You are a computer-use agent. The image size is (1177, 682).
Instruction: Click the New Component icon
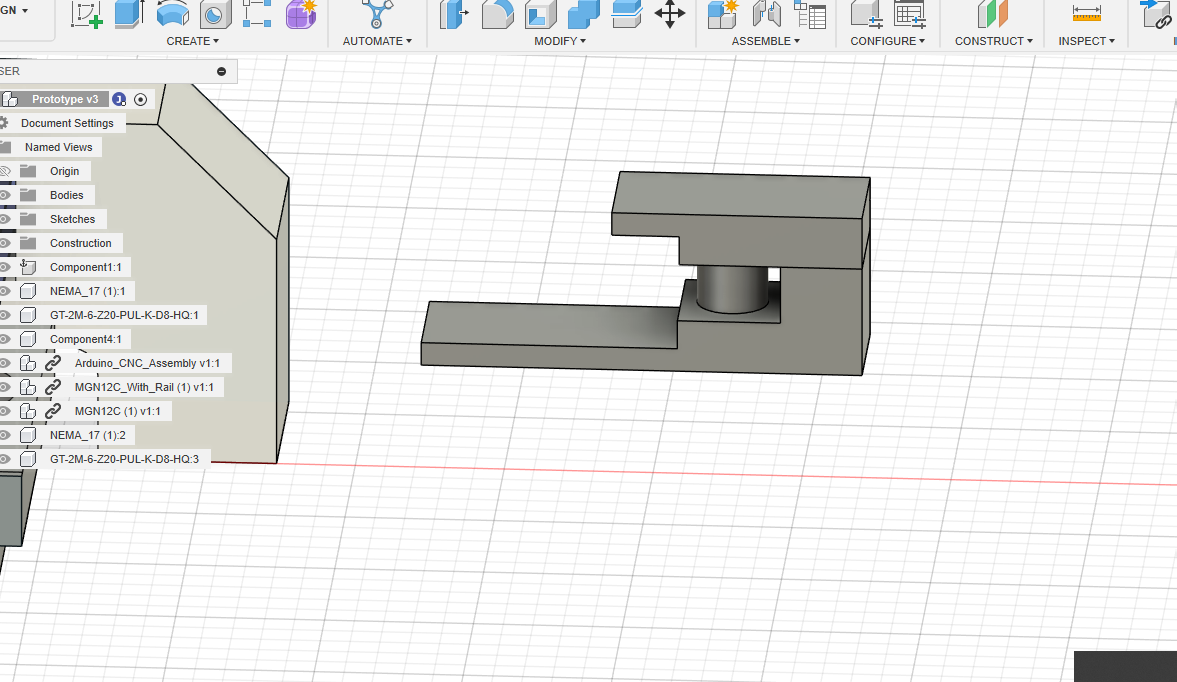coord(723,14)
